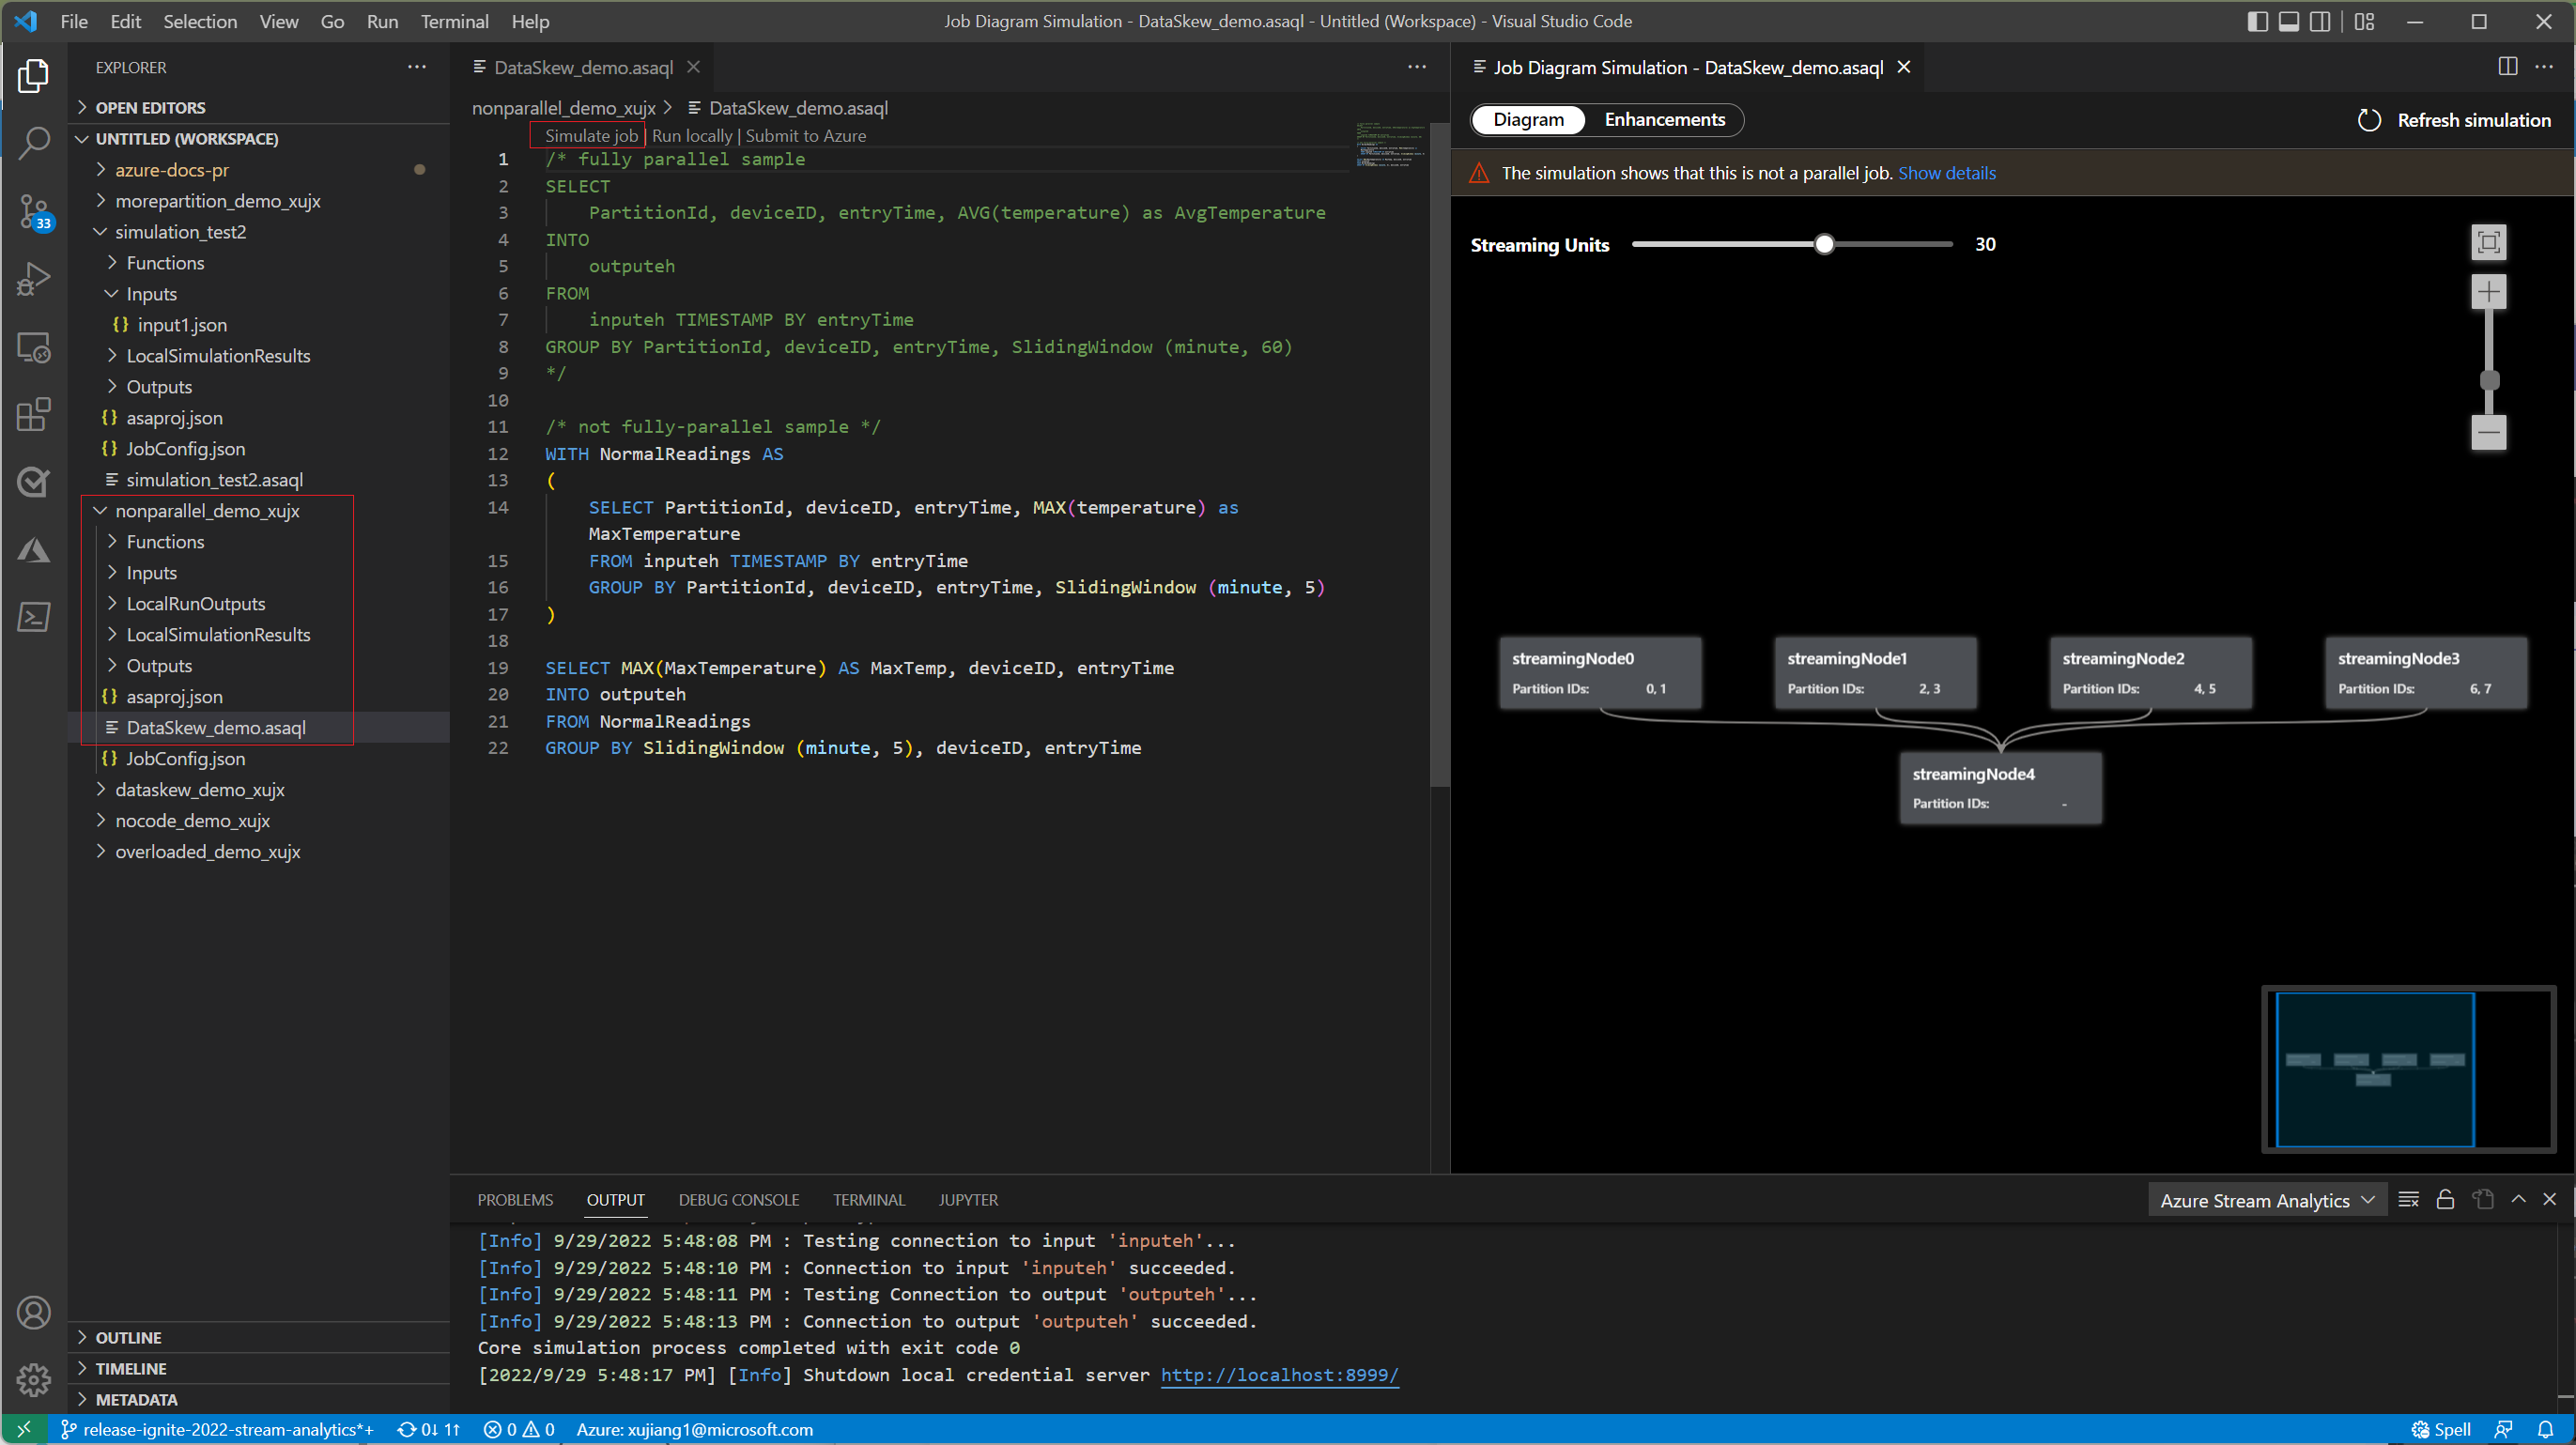Screen dimensions: 2576x1445
Task: Click the Show details link
Action: (1946, 173)
